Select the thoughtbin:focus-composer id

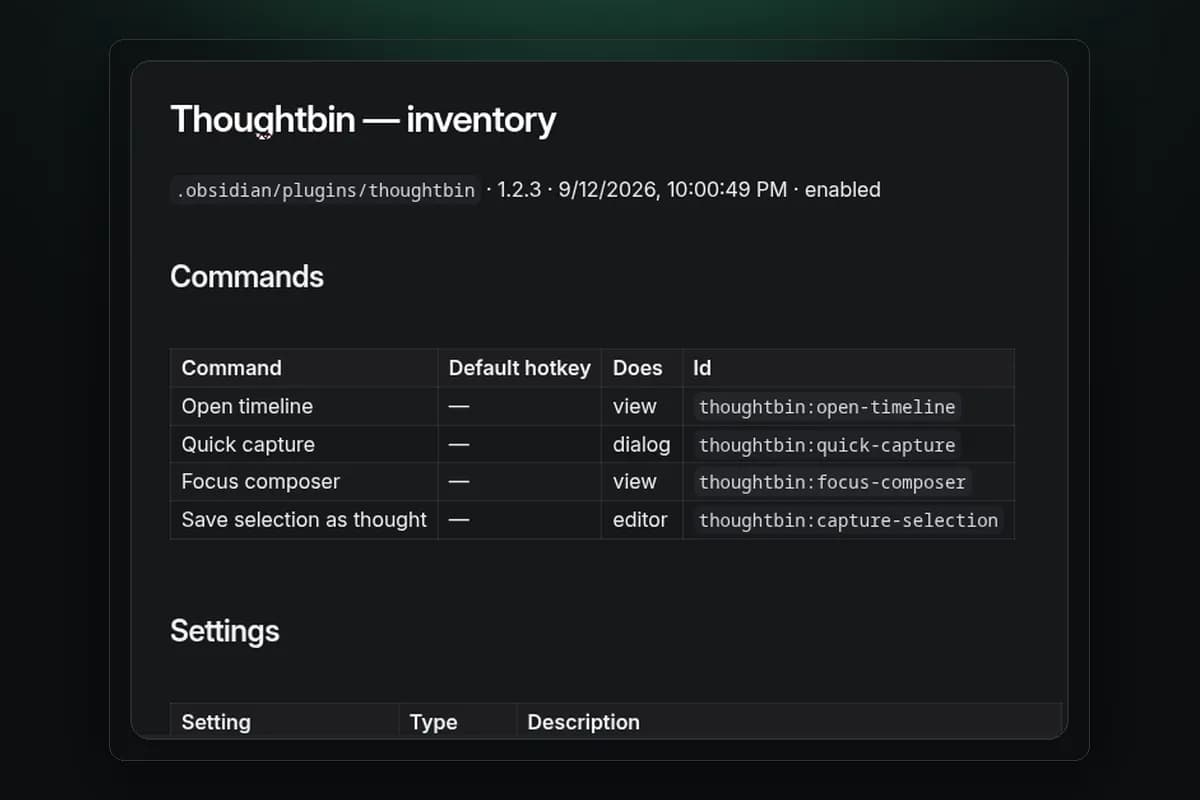tap(832, 483)
